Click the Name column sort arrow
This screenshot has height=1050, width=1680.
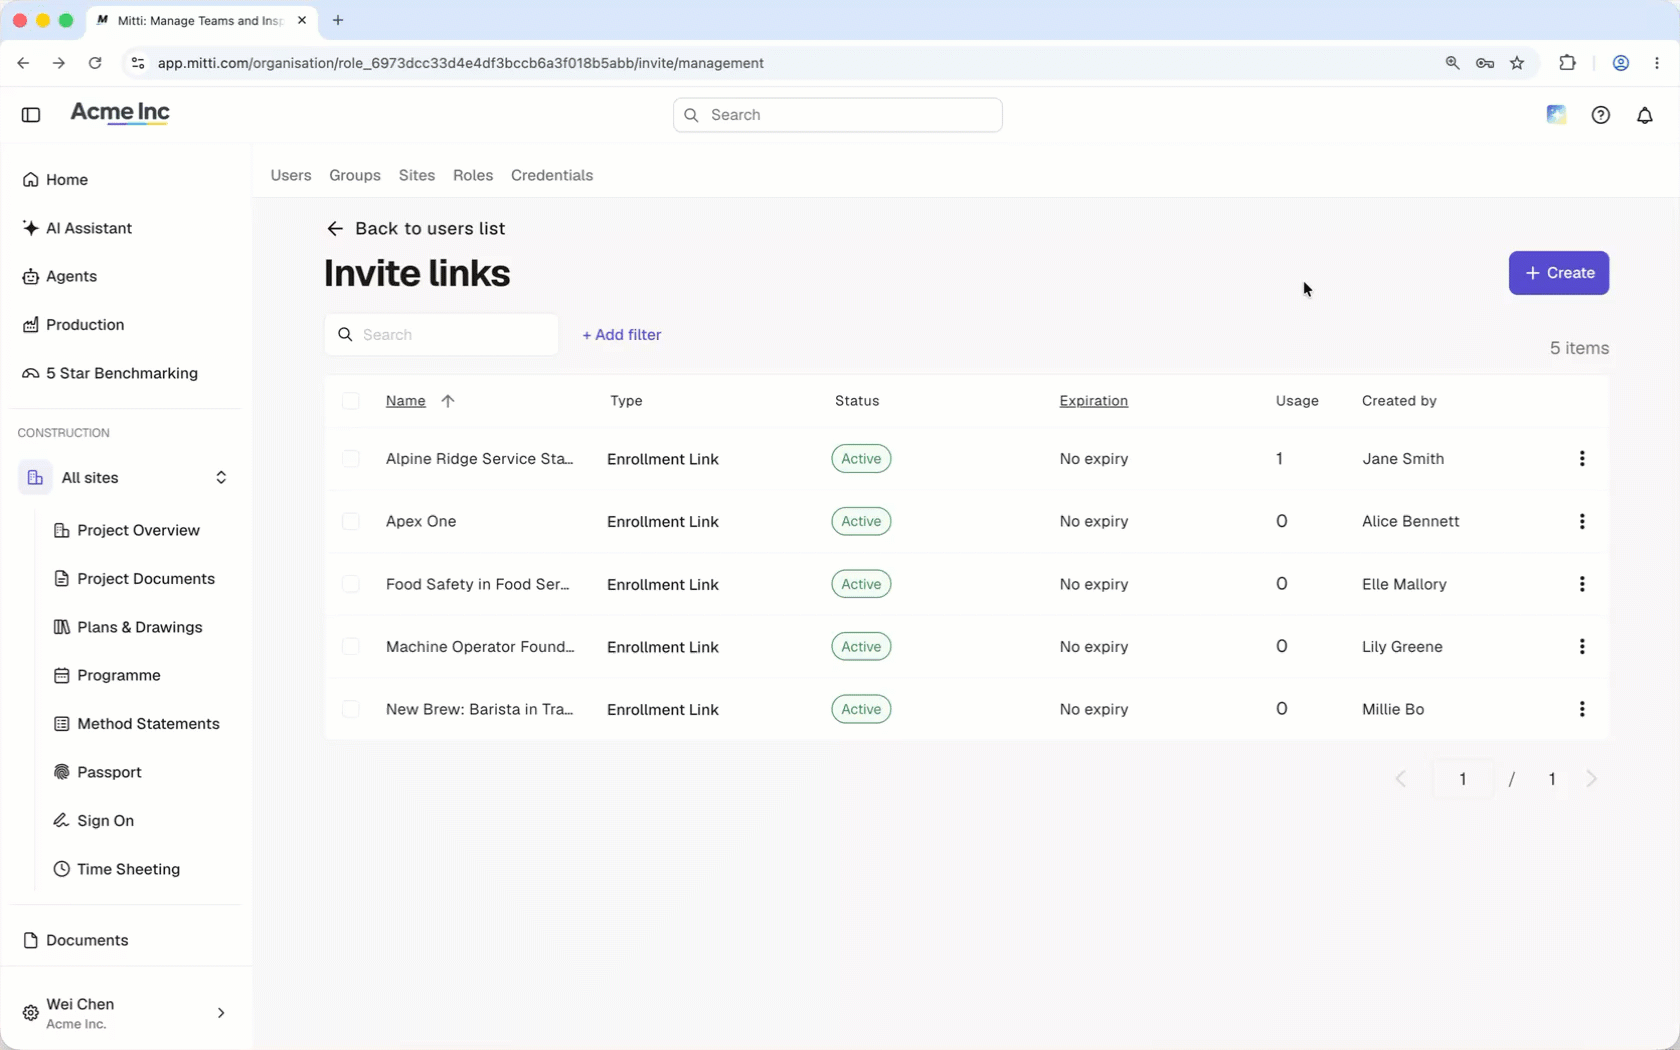(448, 401)
